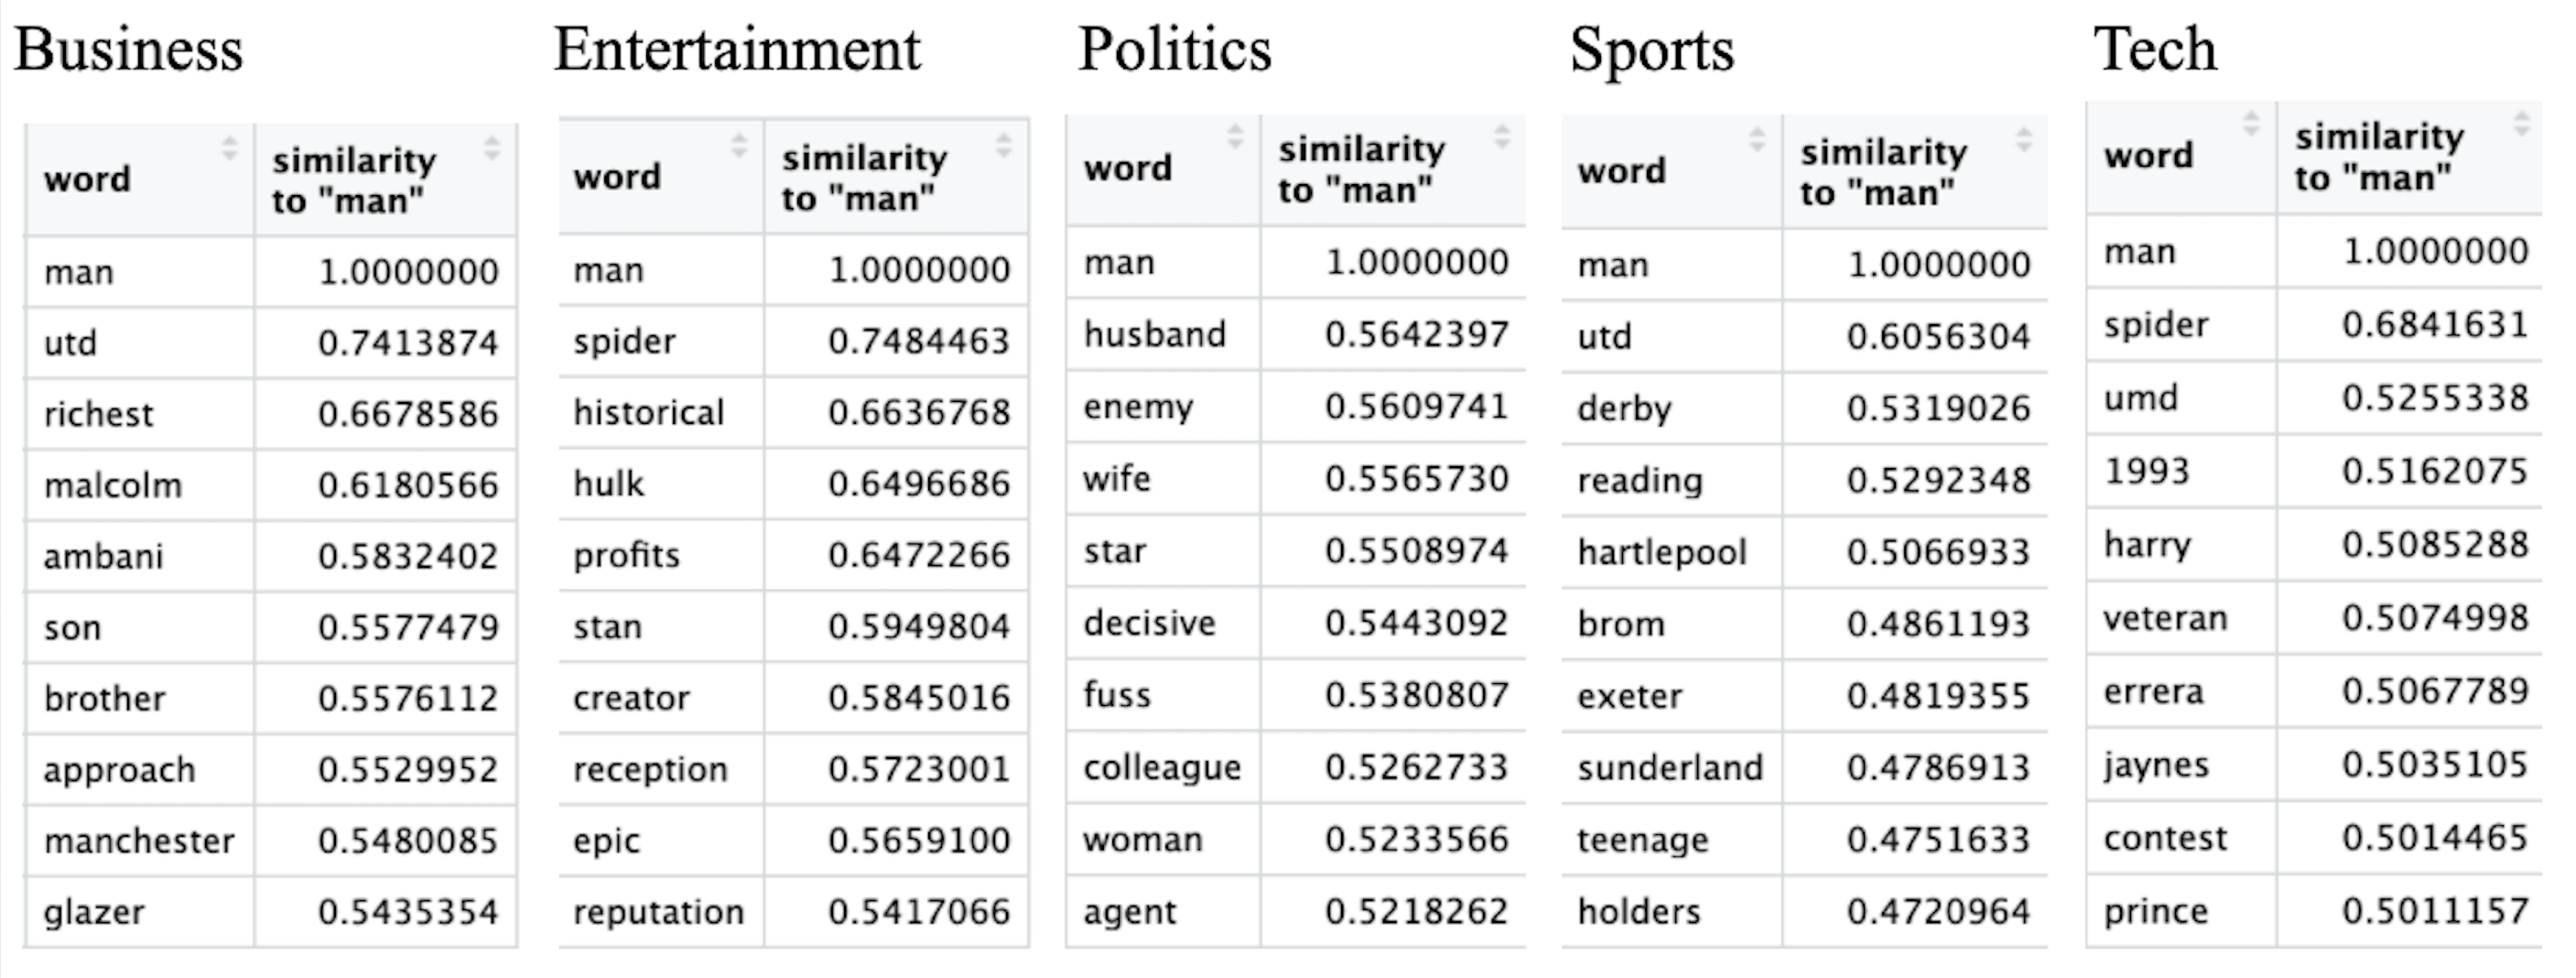The image size is (2576, 978).
Task: Click sort arrows on Politics word column
Action: (x=1236, y=137)
